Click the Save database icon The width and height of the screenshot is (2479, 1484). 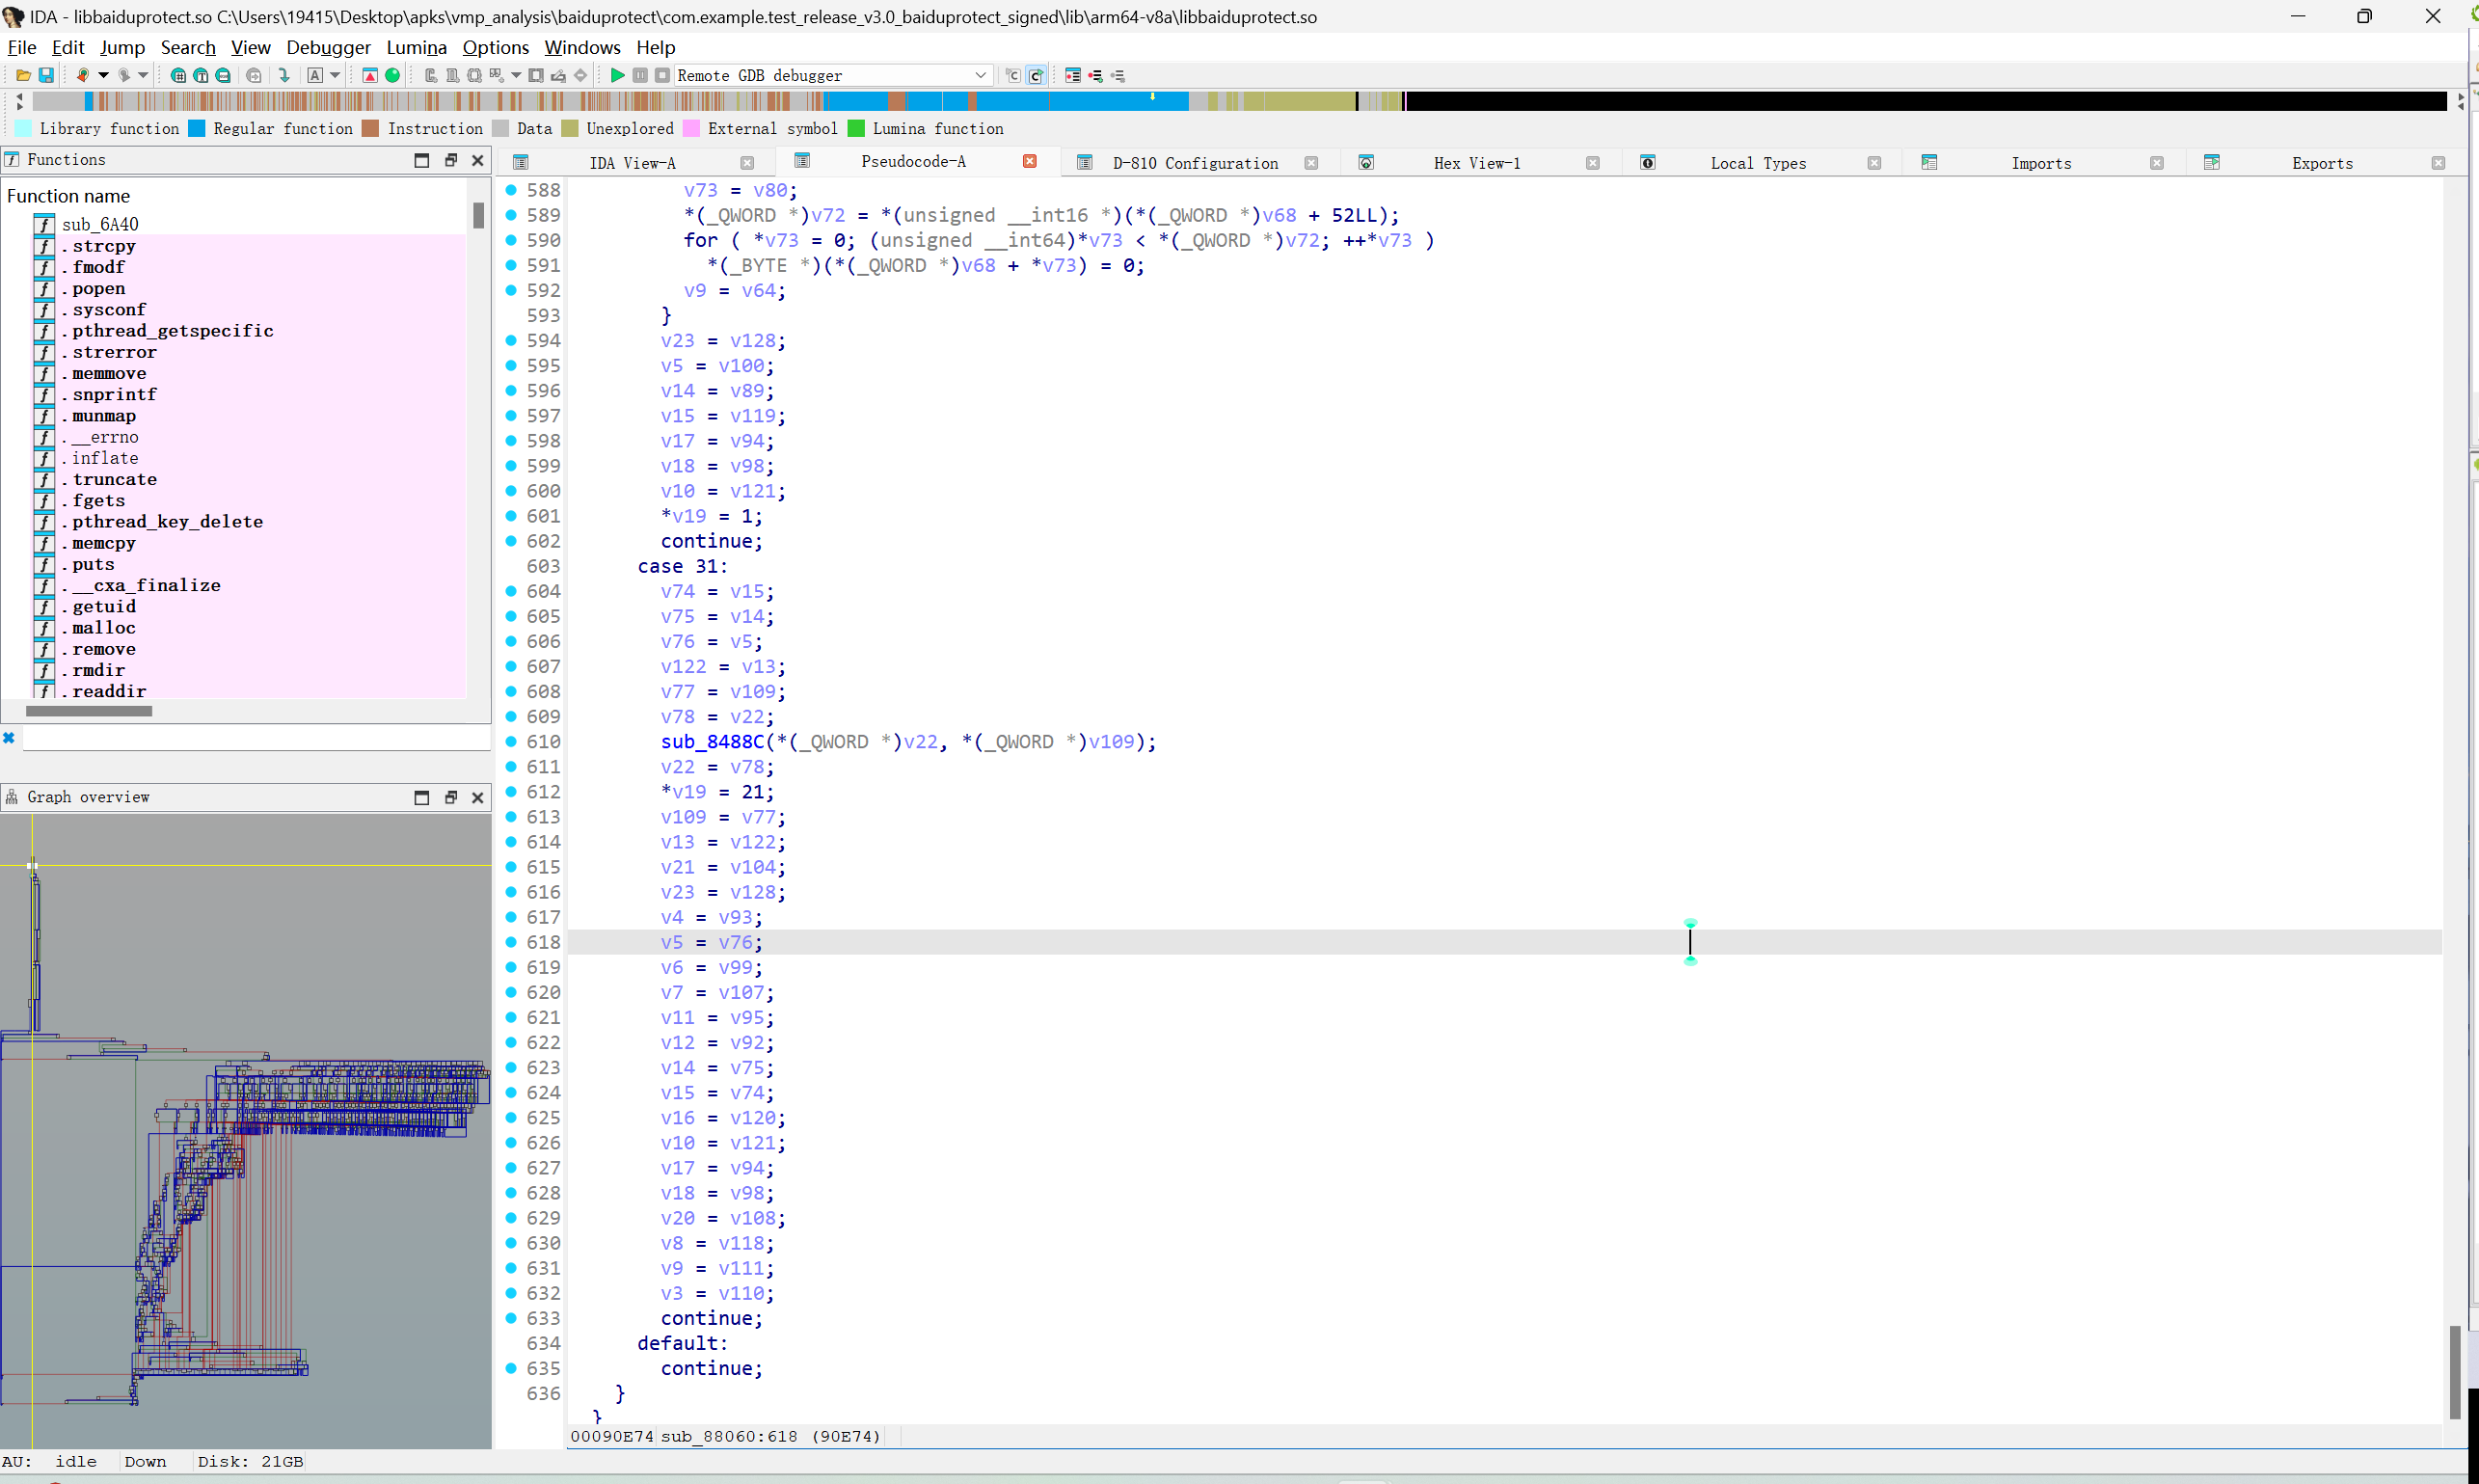point(46,75)
